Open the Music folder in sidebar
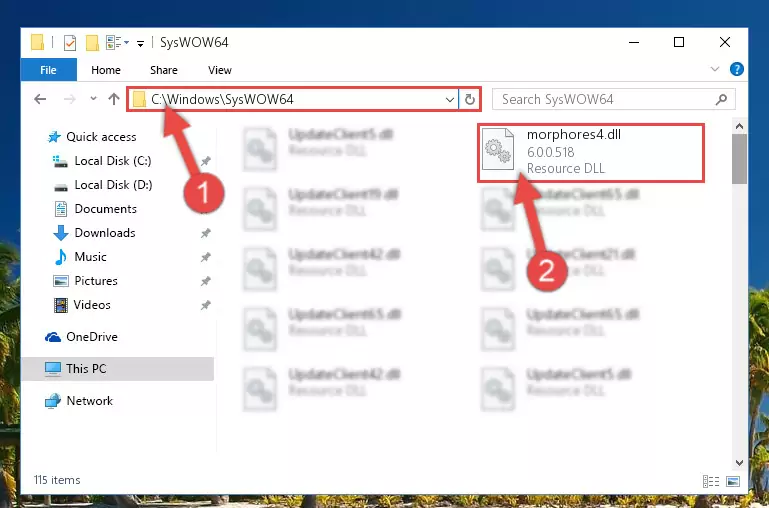The height and width of the screenshot is (508, 769). [x=90, y=257]
